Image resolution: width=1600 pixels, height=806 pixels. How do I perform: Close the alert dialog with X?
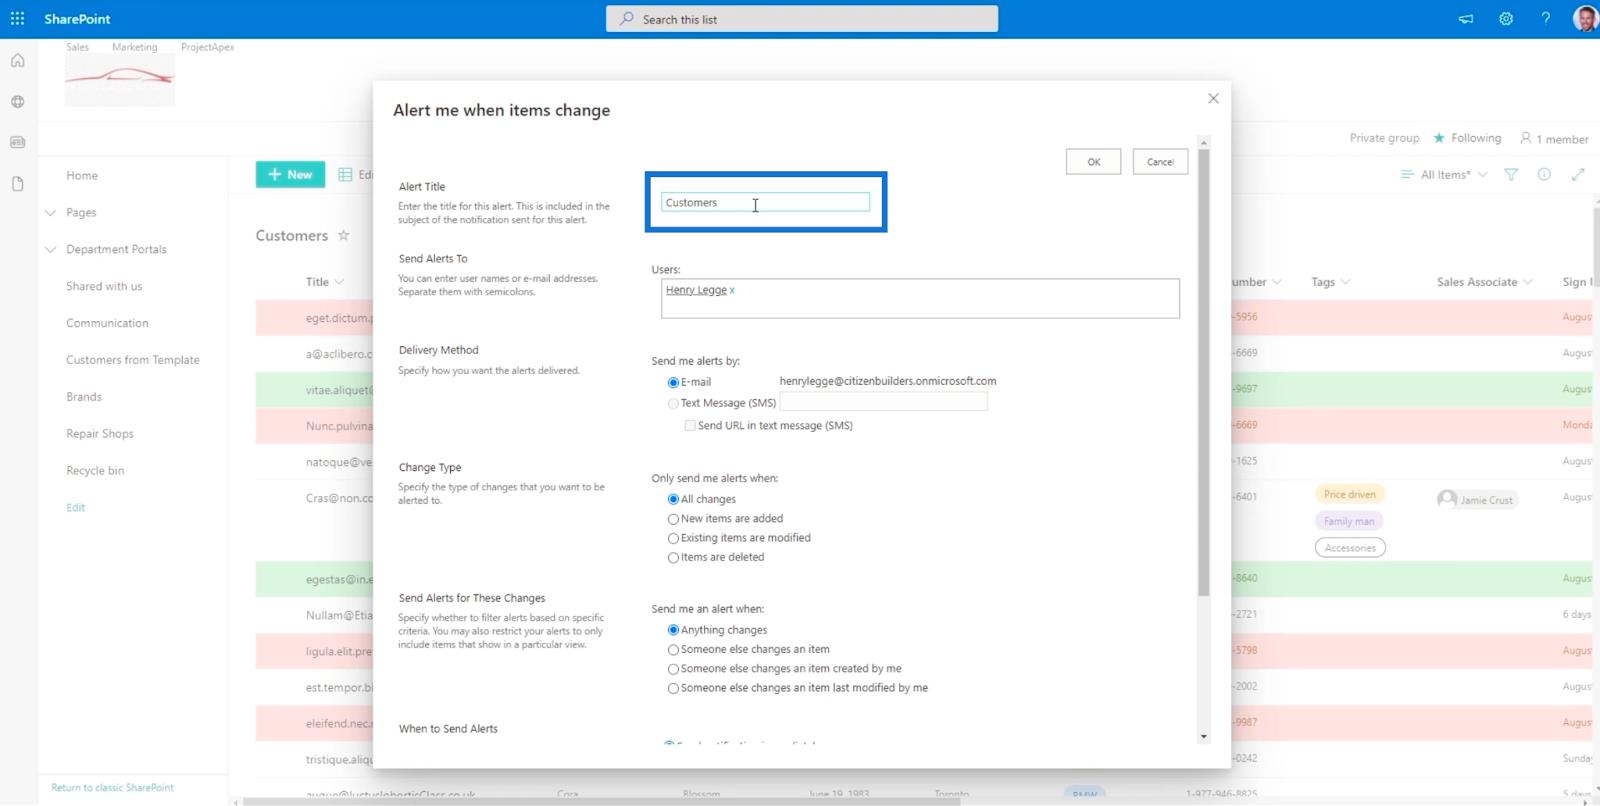click(1213, 98)
